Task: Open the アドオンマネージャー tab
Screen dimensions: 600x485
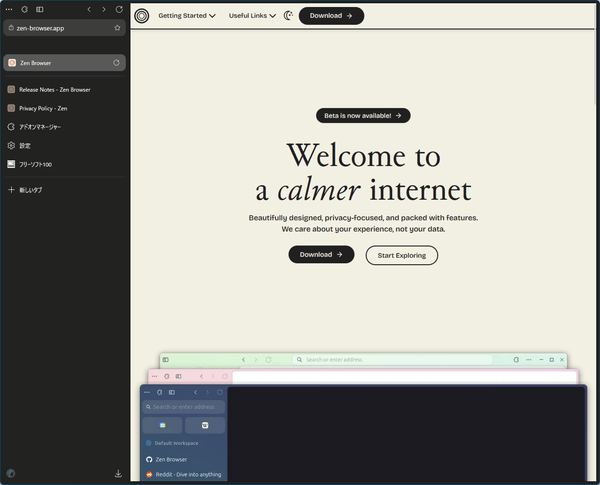Action: pyautogui.click(x=64, y=127)
